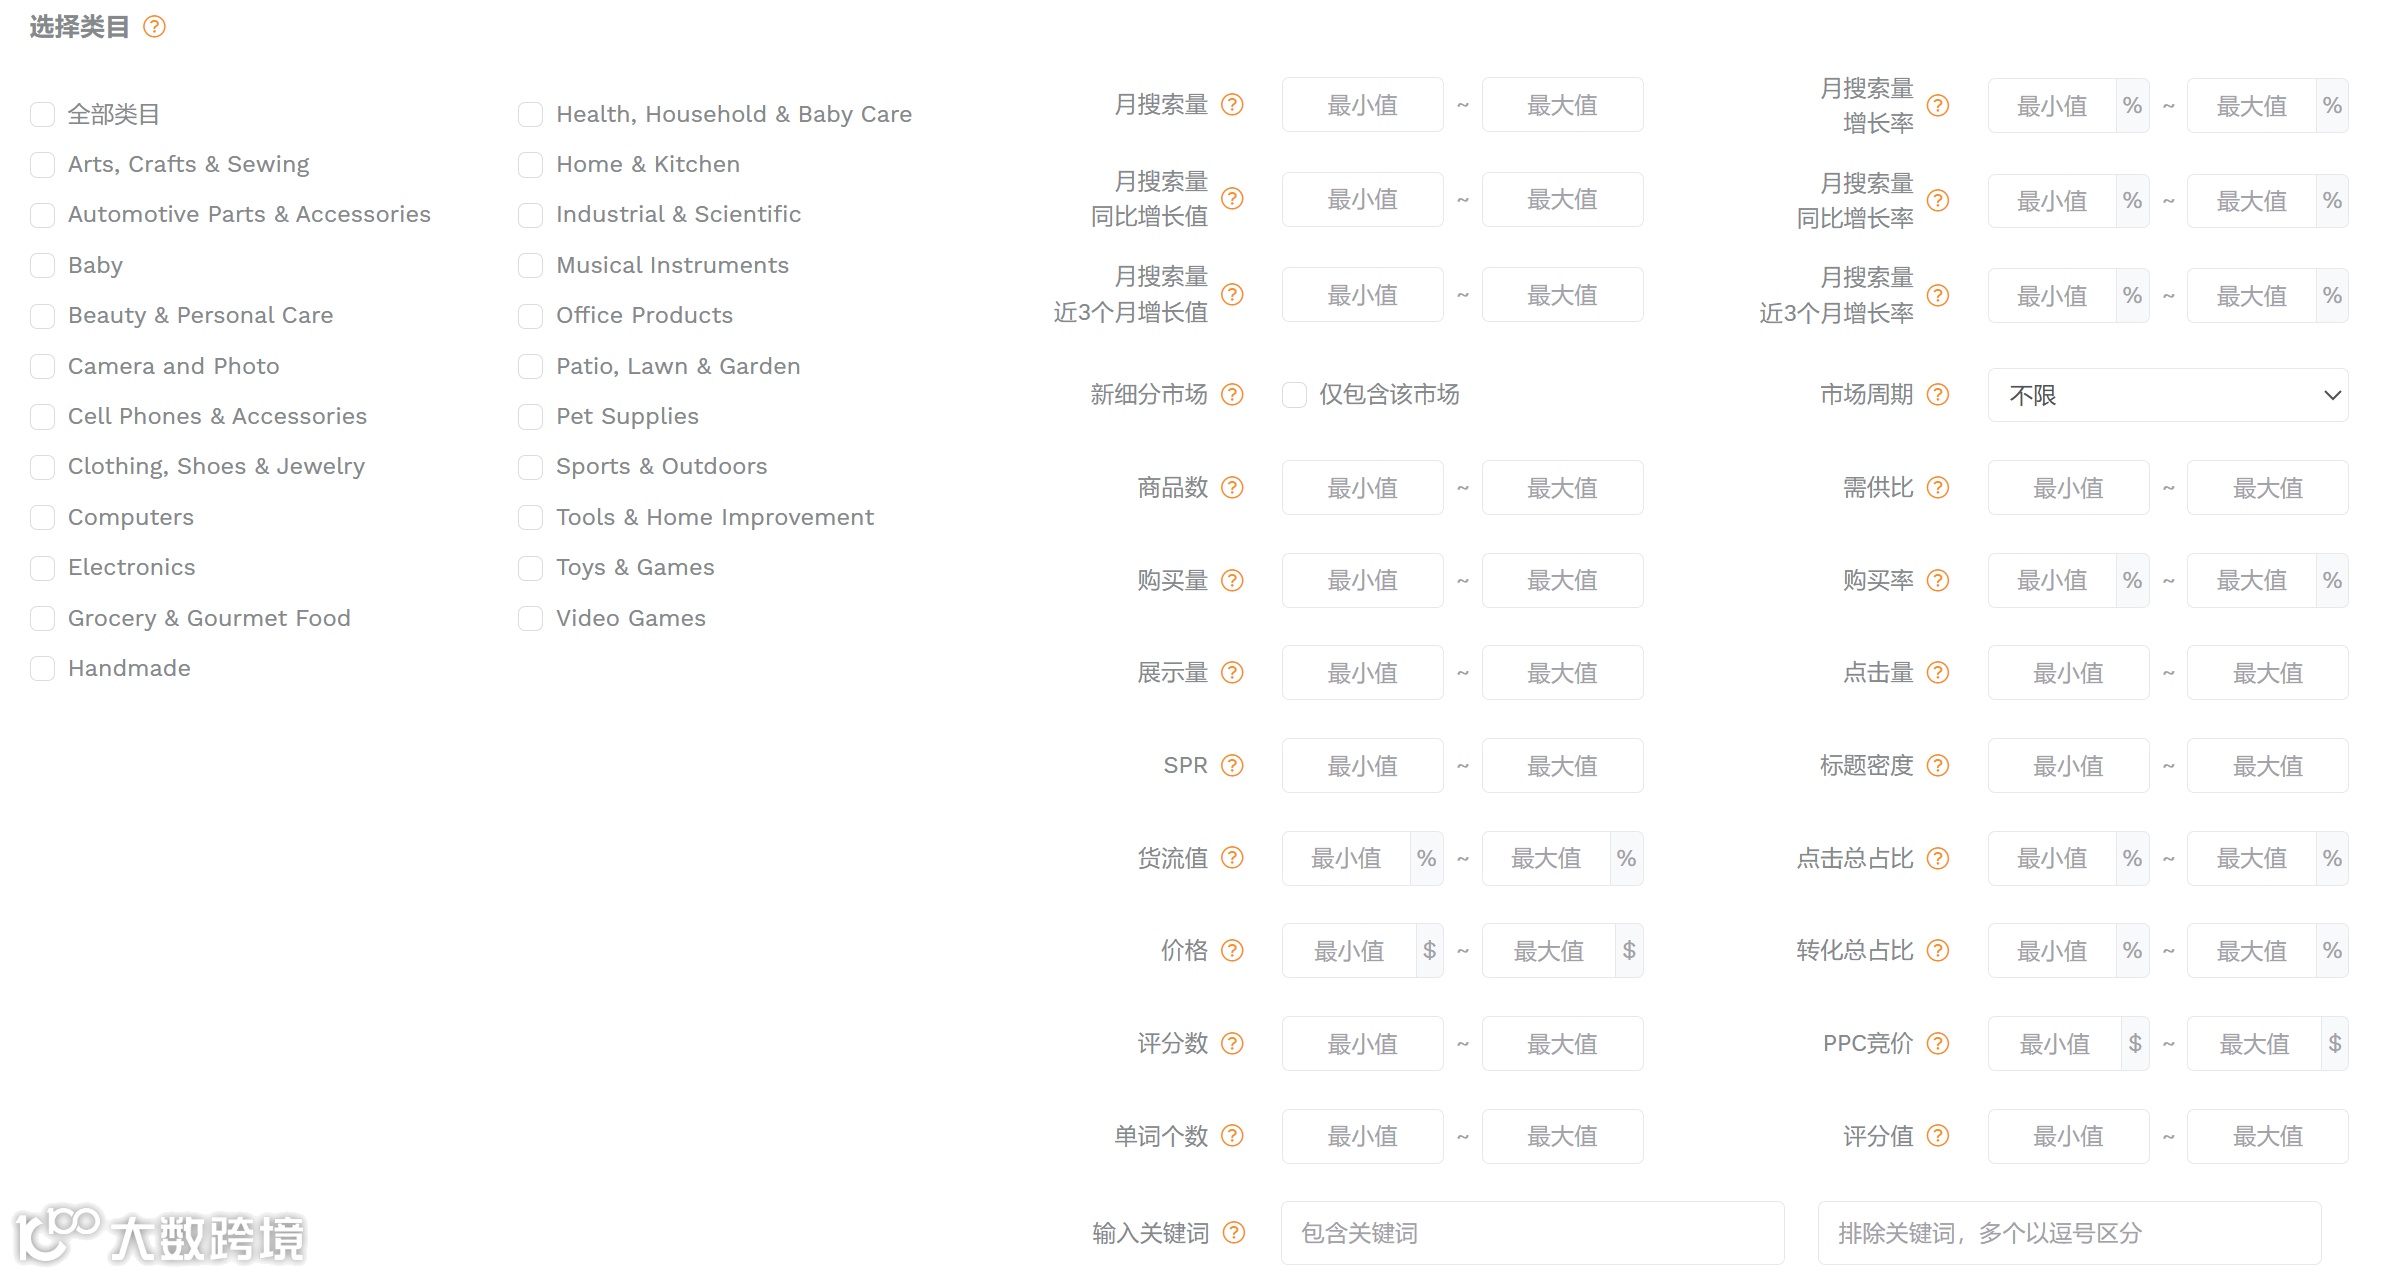
Task: Click help icon beside PPC竞价
Action: 1938,1044
